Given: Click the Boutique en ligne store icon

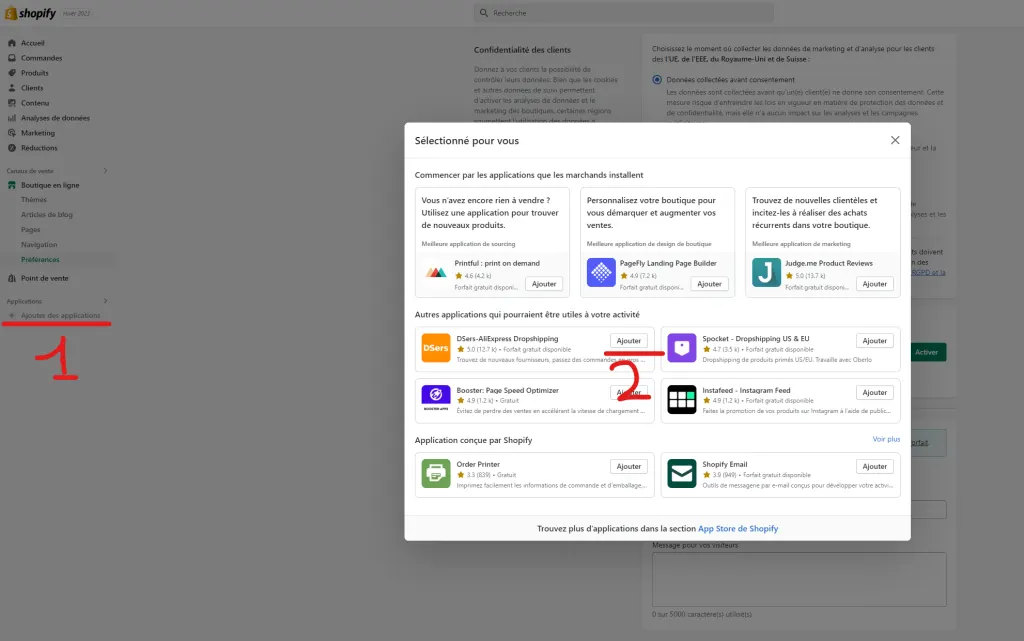Looking at the screenshot, I should click(11, 185).
